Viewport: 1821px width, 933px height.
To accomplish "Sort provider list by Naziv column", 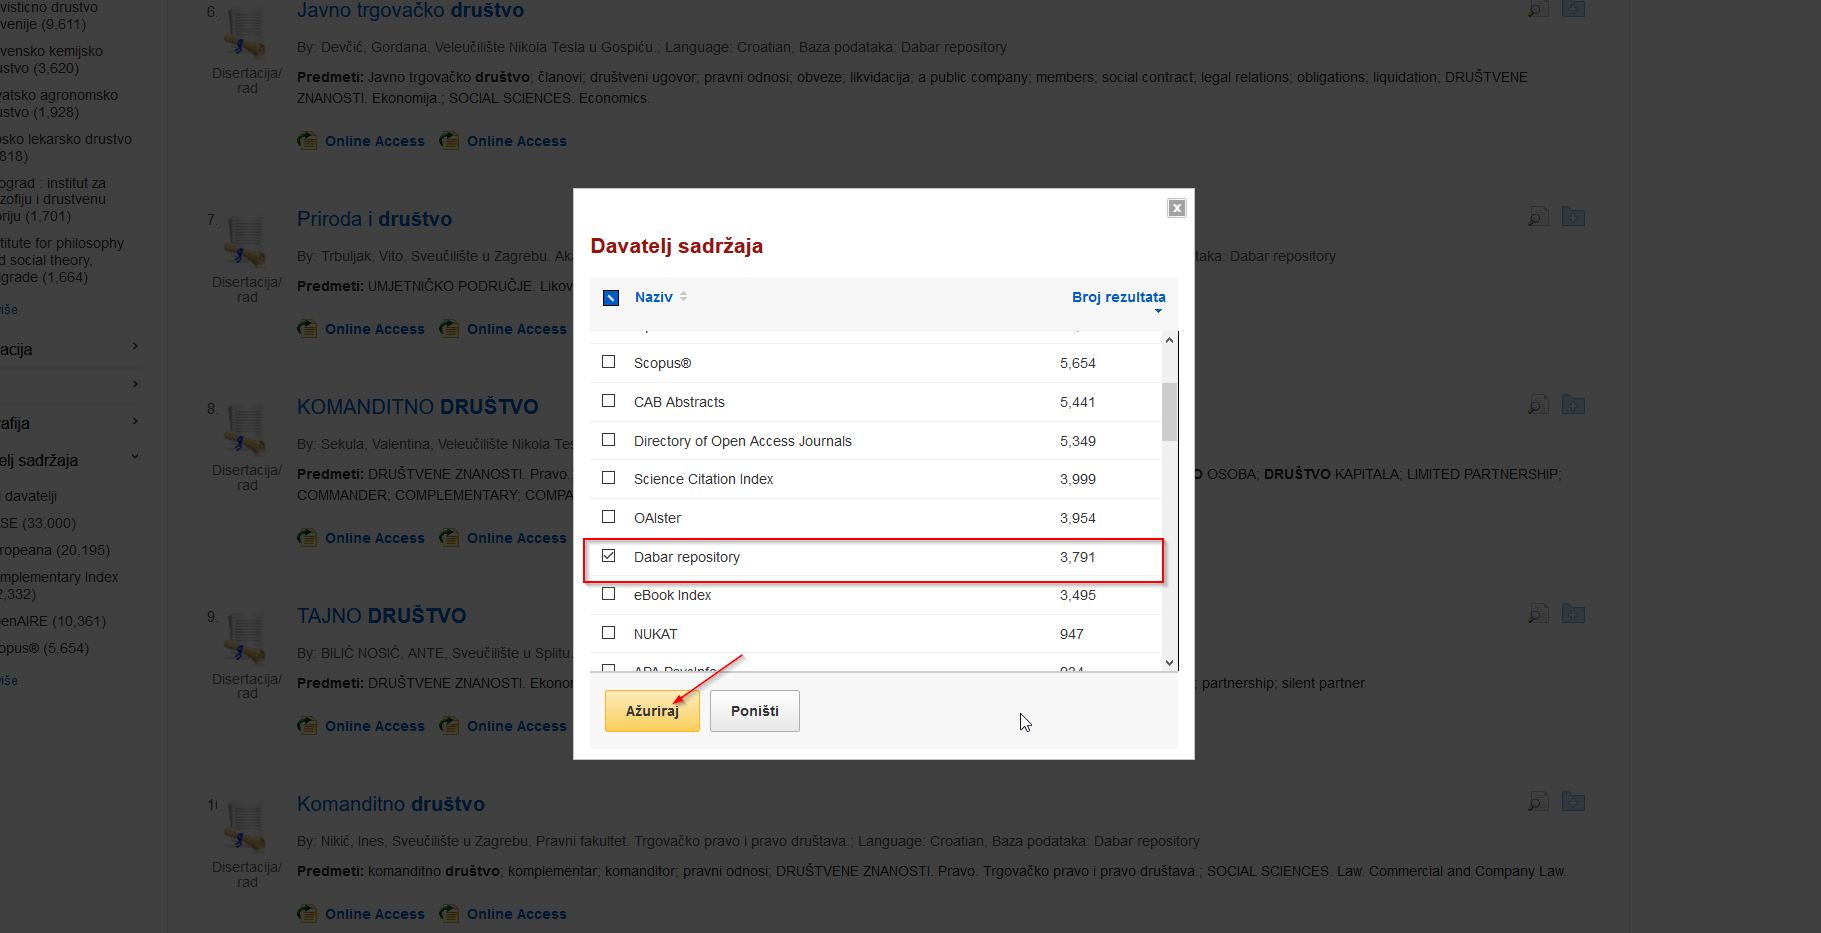I will [x=654, y=297].
